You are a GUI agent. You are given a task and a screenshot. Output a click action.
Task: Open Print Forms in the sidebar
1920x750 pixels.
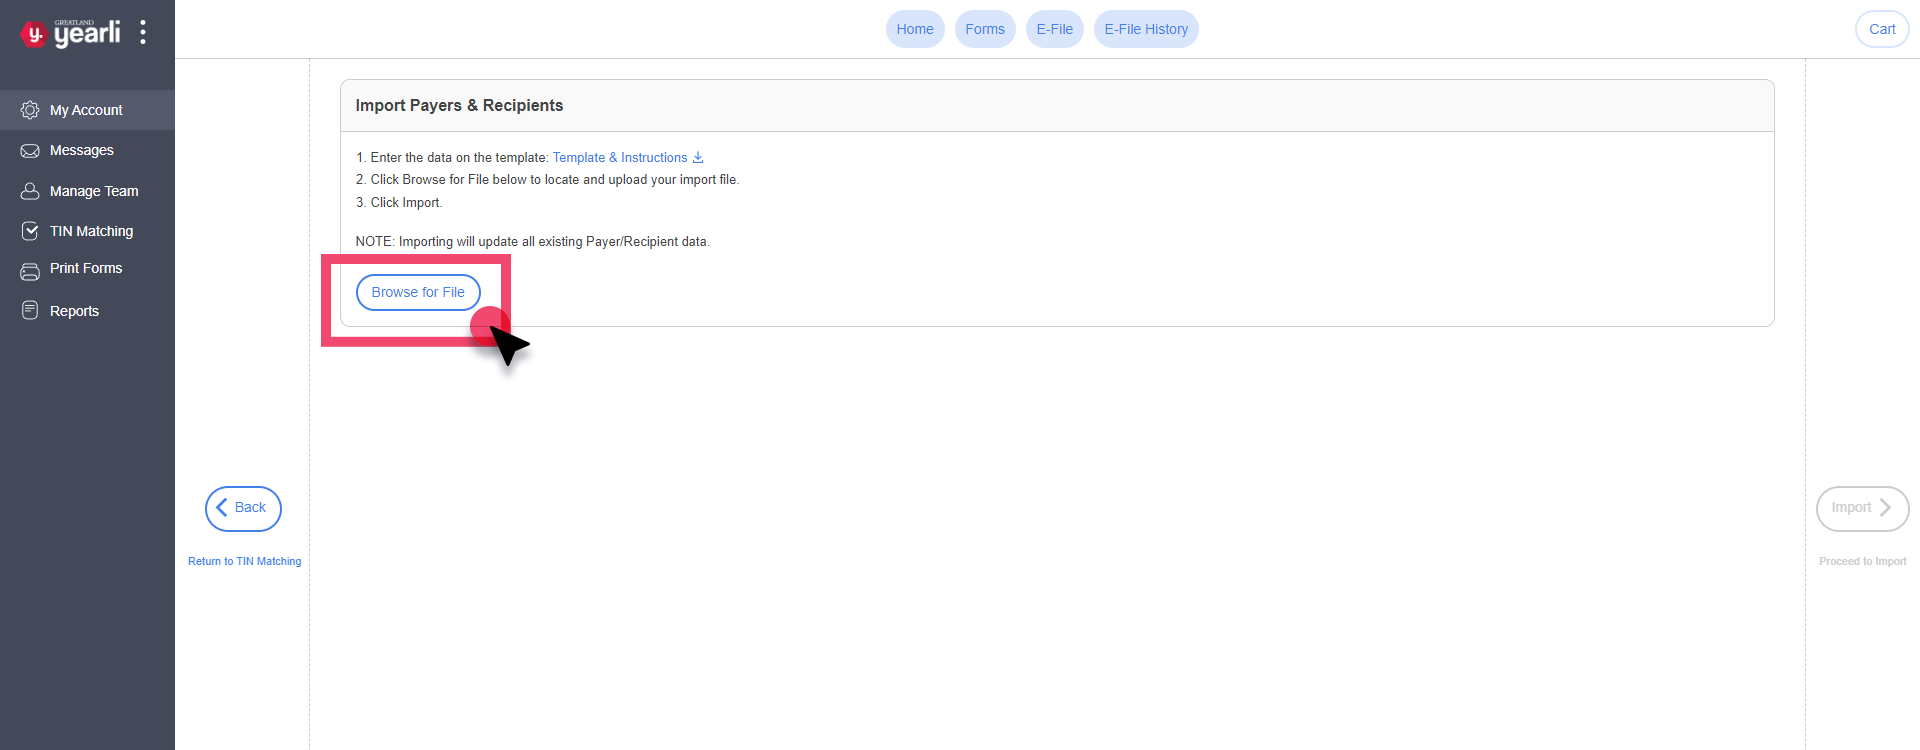(x=87, y=269)
